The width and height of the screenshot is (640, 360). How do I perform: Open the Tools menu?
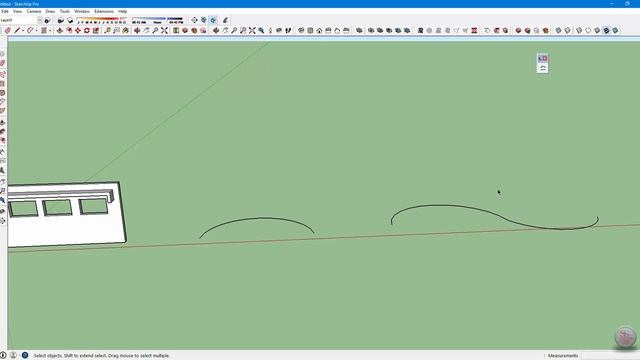(x=65, y=11)
